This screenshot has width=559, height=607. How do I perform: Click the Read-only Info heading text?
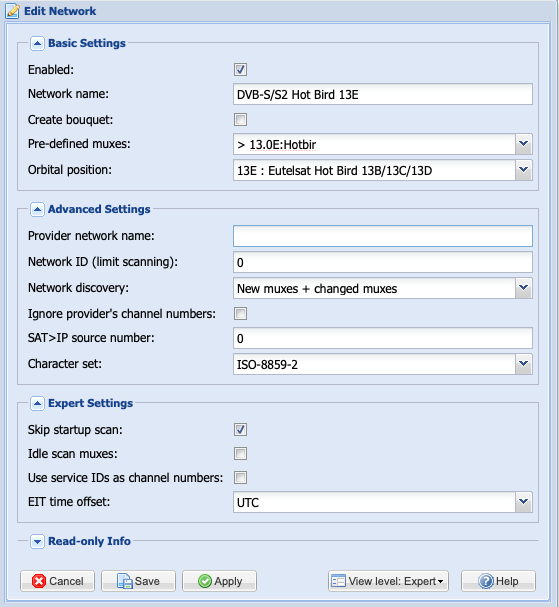tap(89, 541)
